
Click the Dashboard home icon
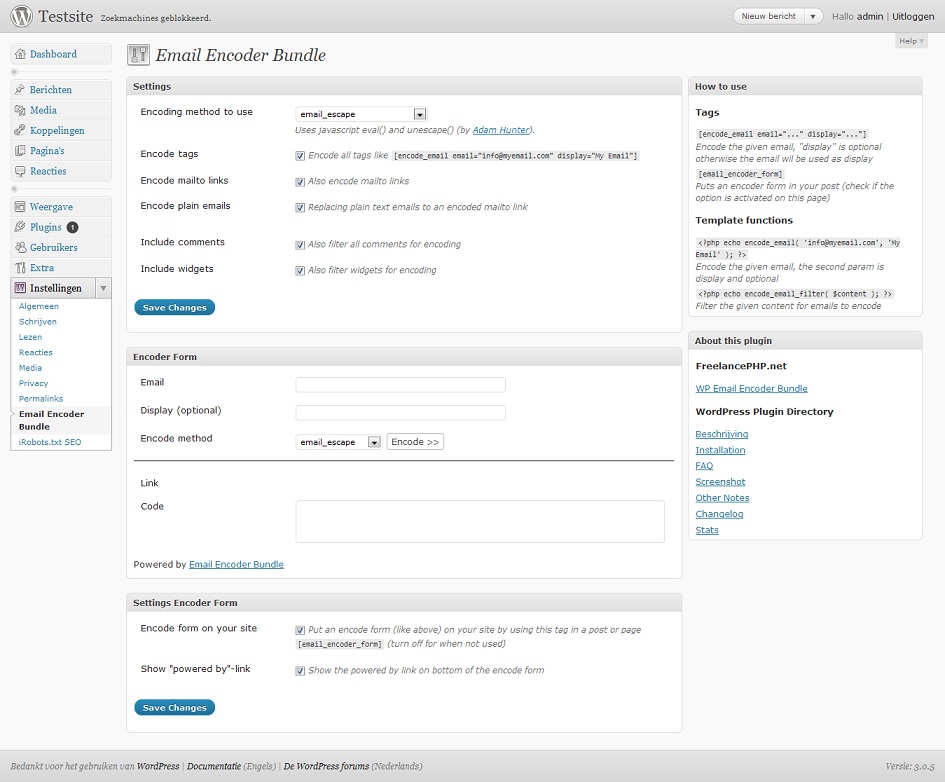click(x=20, y=54)
